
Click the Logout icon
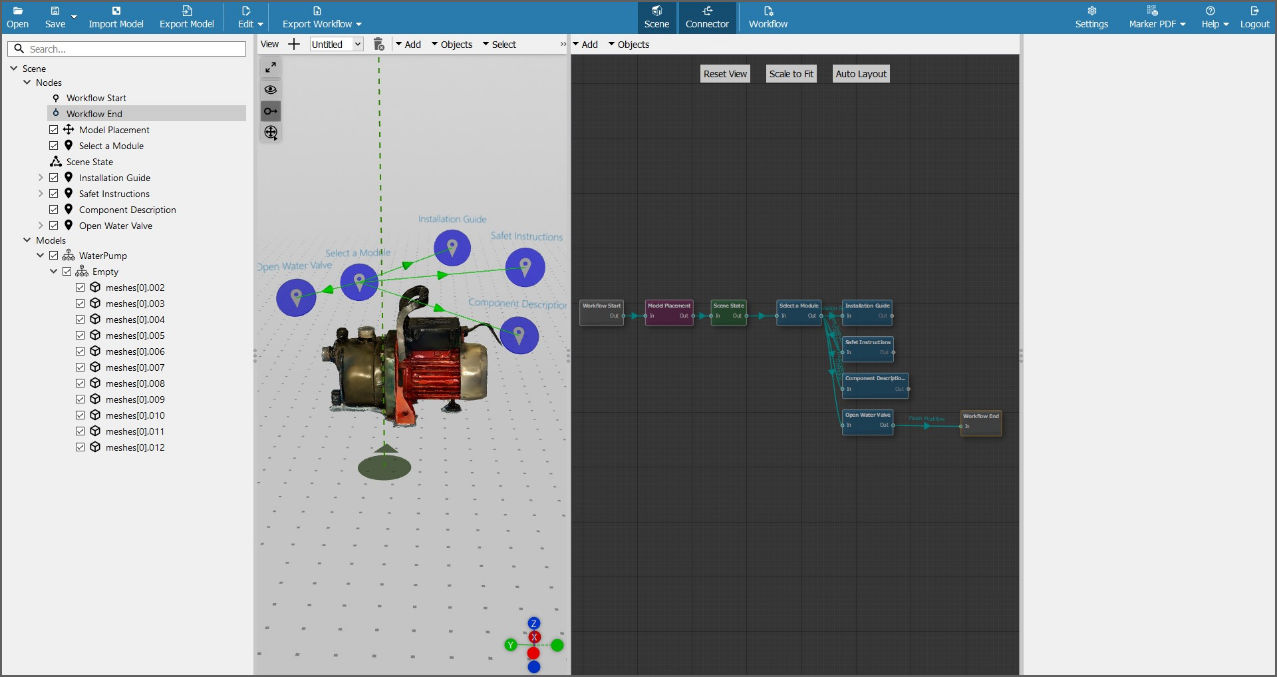pos(1255,10)
